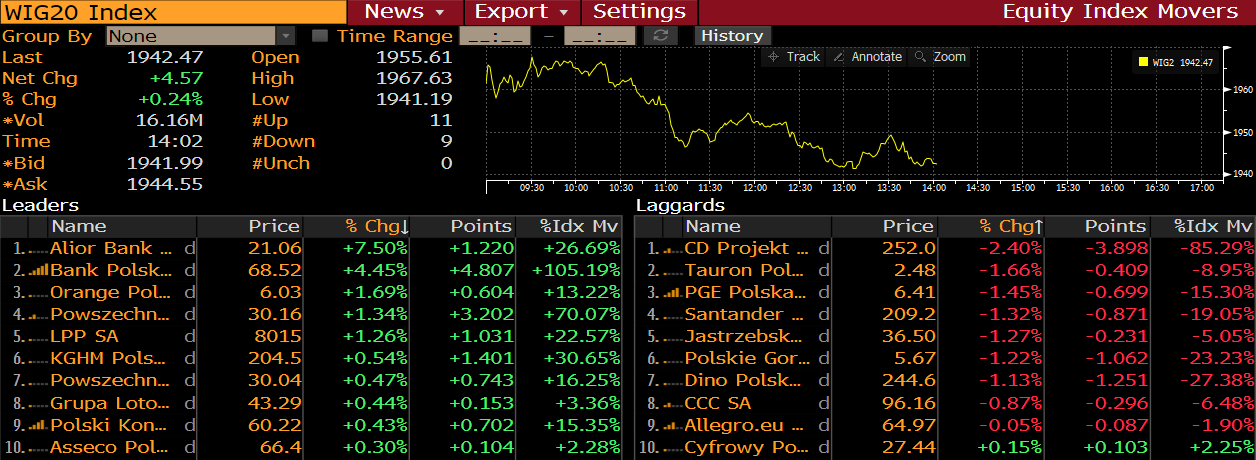
Task: Click the Bid value 1941.99
Action: tap(164, 162)
